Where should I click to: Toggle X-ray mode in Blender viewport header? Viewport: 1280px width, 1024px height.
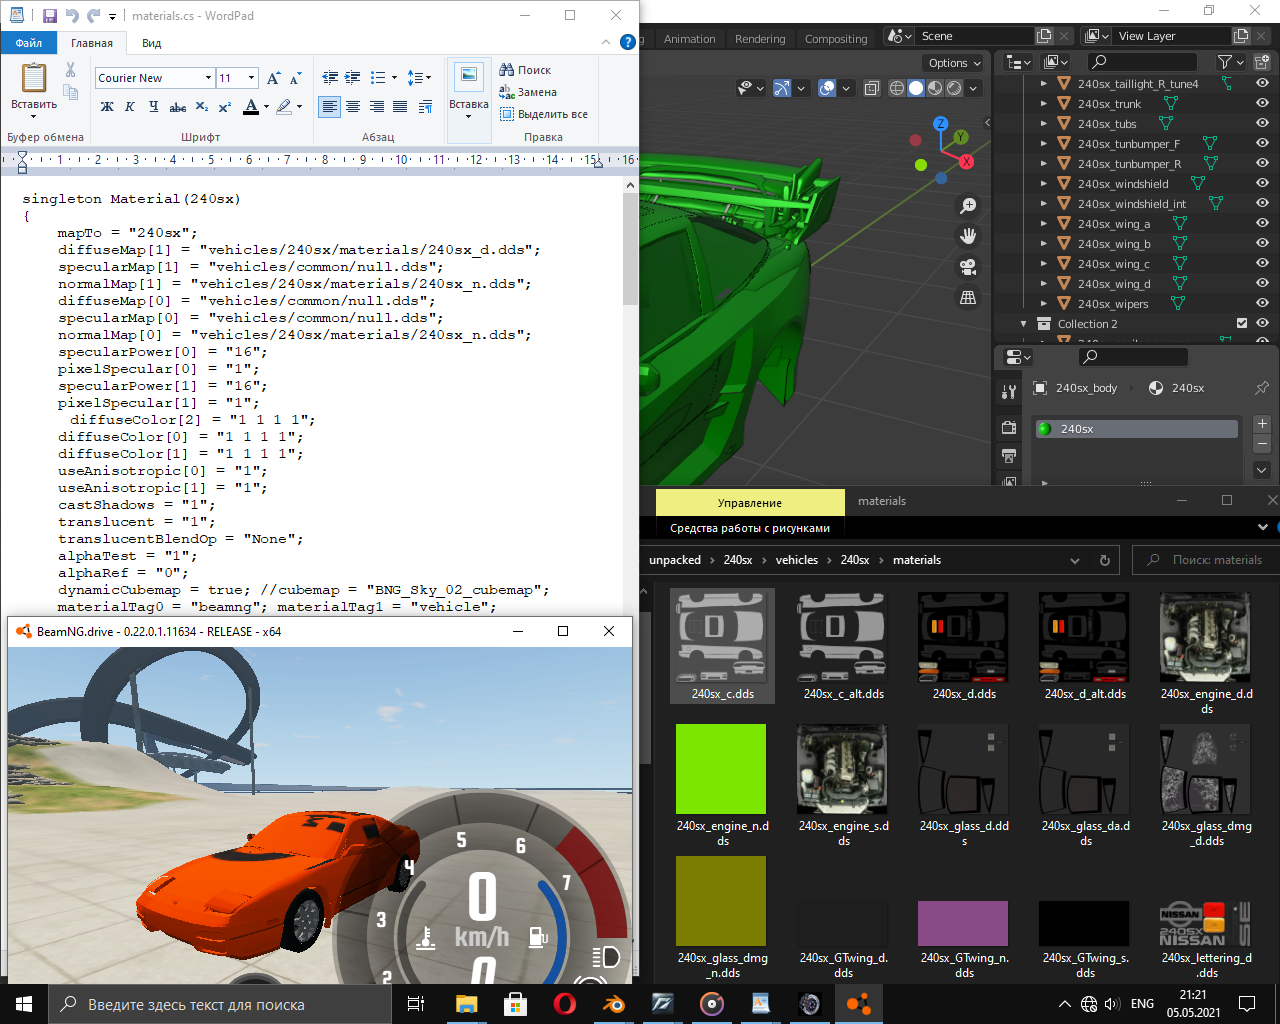[x=872, y=88]
